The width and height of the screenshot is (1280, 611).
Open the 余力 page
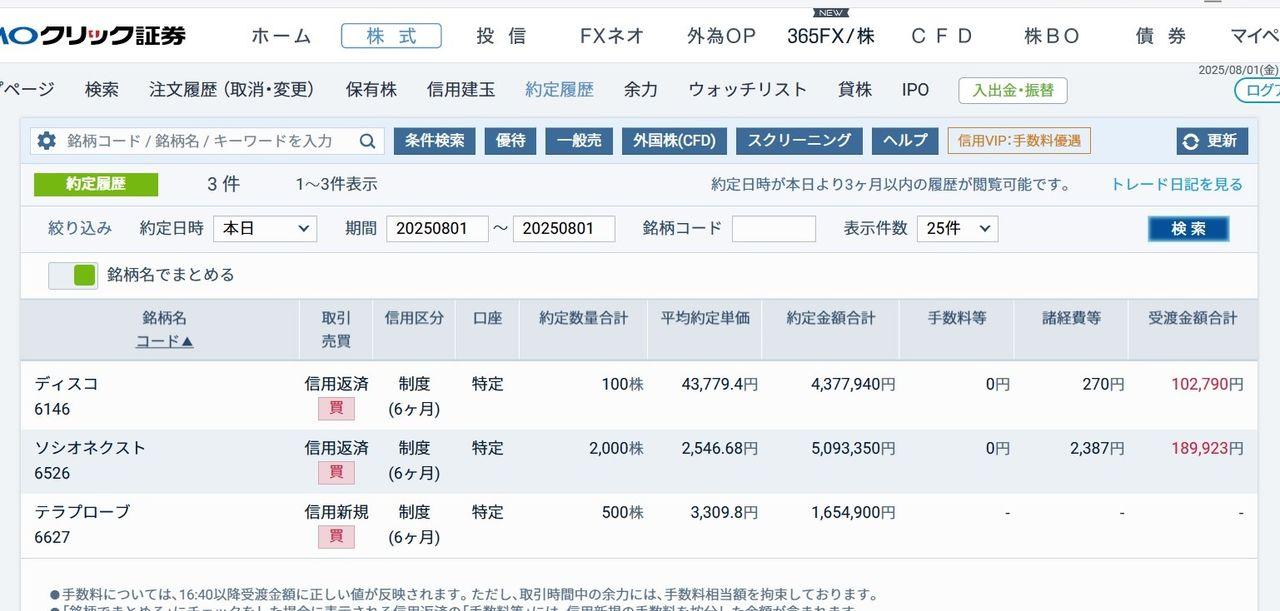coord(640,89)
